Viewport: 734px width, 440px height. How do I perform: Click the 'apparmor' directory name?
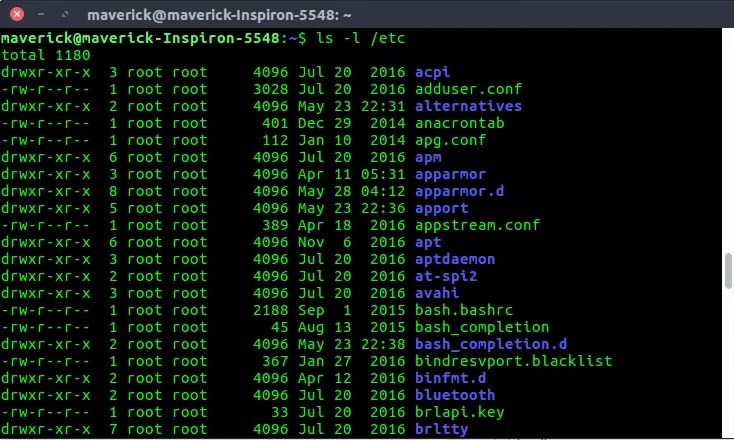(x=451, y=174)
